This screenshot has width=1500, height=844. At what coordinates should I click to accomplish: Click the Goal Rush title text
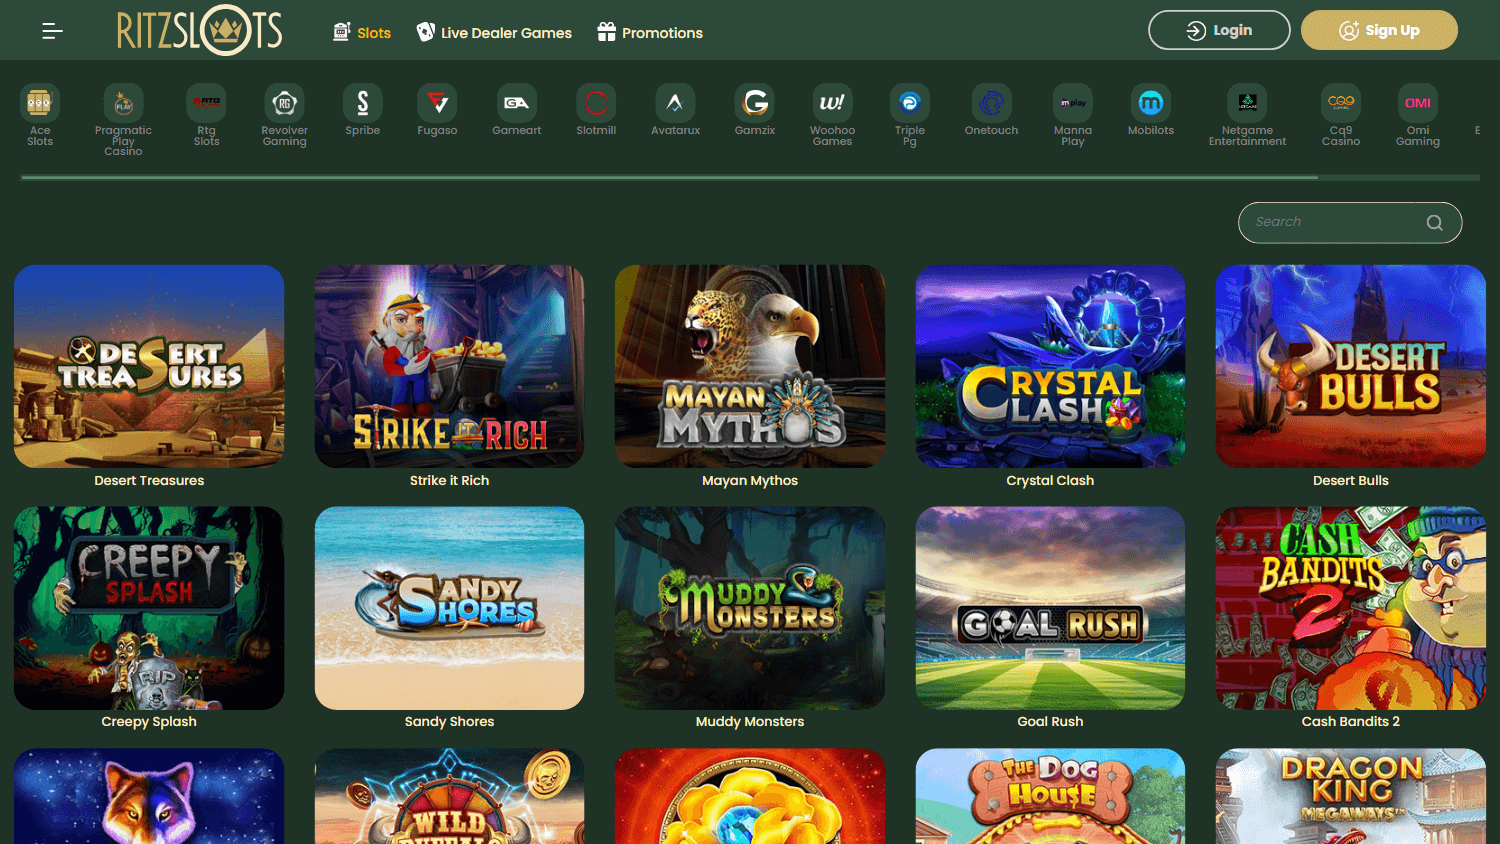click(1050, 722)
